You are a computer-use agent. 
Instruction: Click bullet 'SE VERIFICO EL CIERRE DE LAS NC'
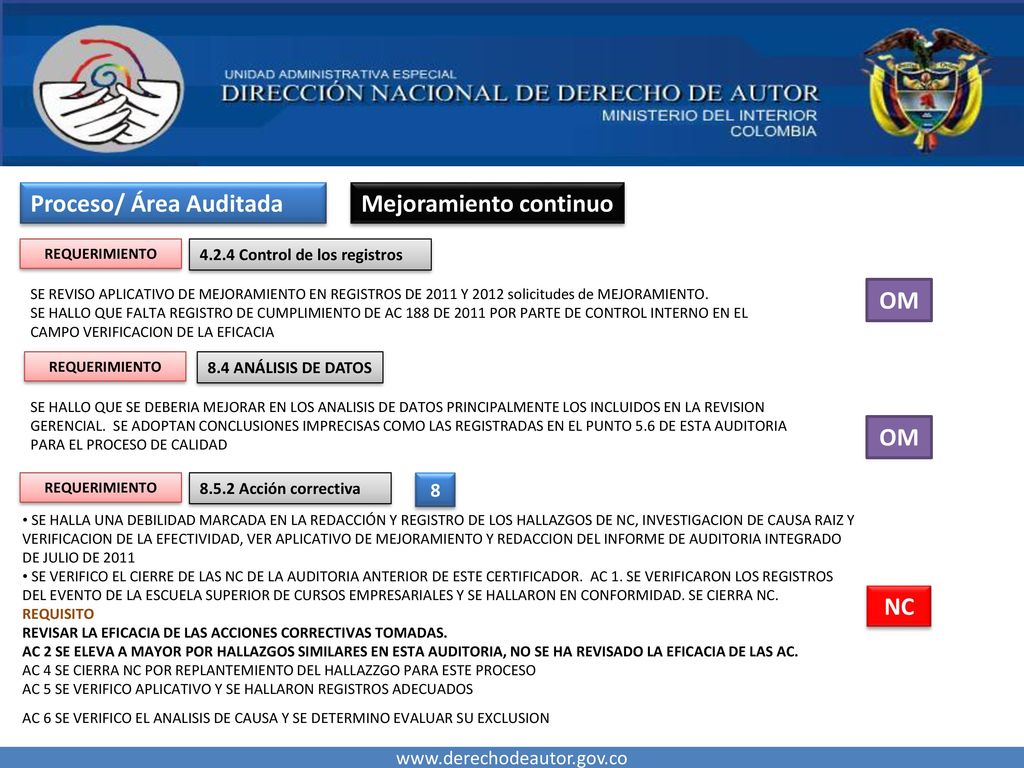[428, 577]
